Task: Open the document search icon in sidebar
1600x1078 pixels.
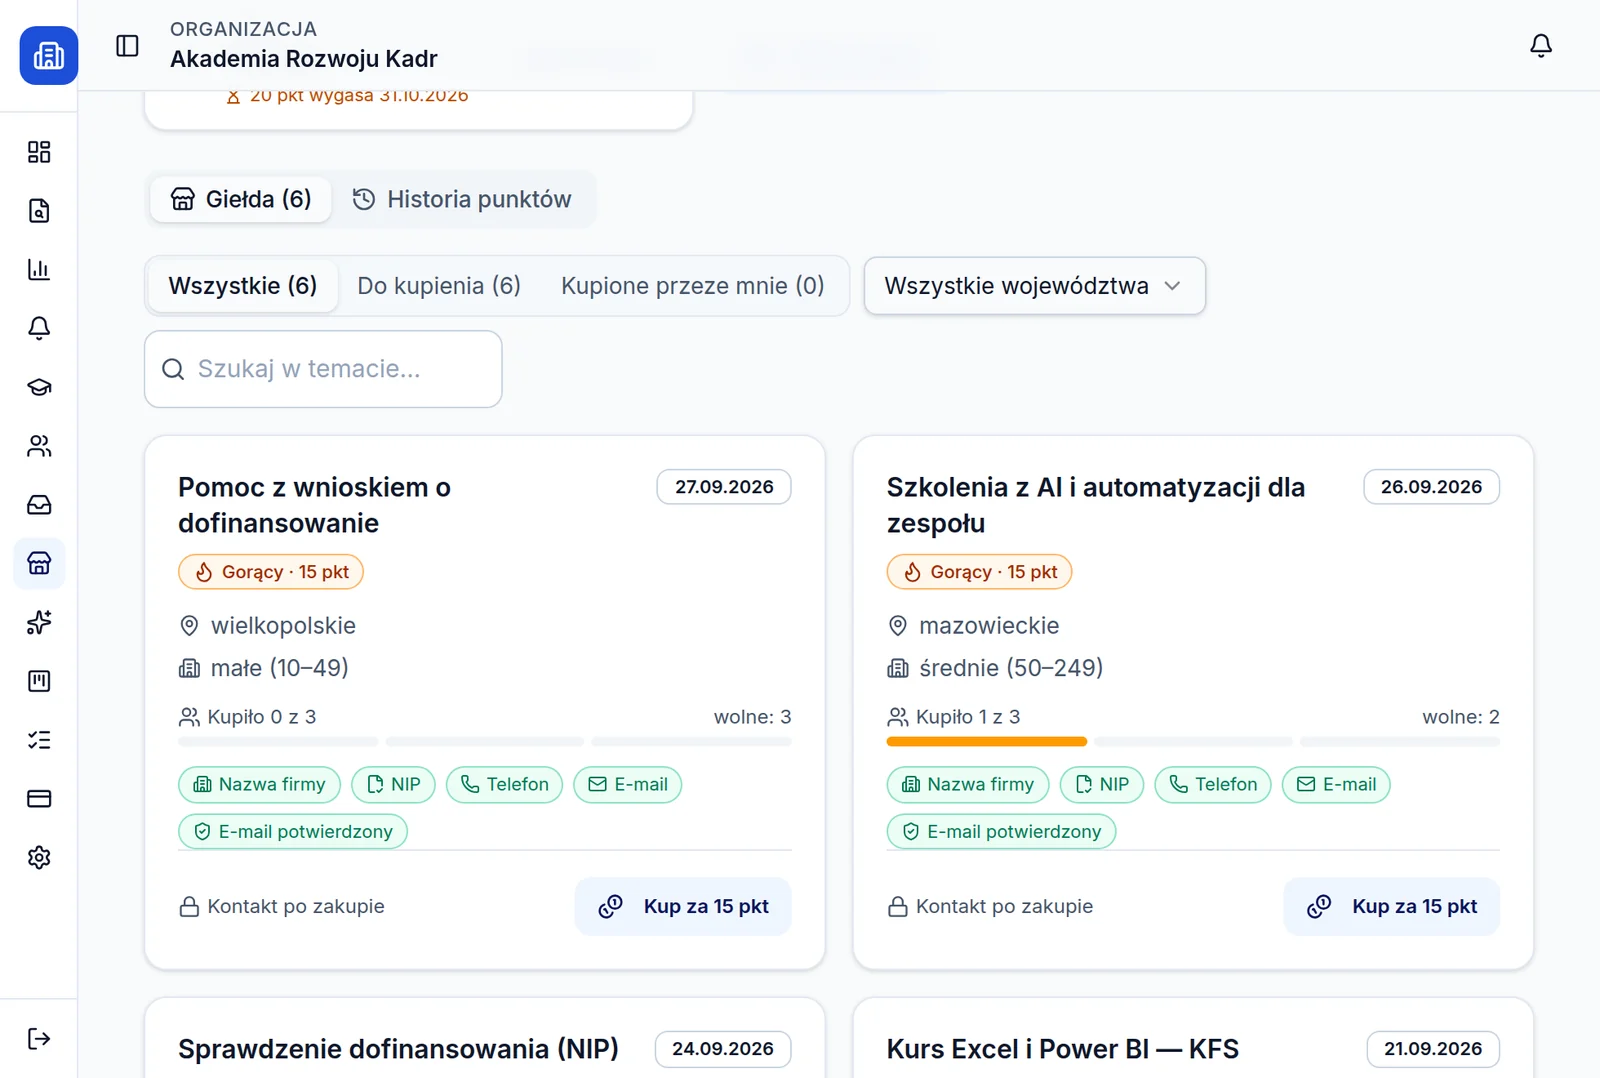Action: [39, 211]
